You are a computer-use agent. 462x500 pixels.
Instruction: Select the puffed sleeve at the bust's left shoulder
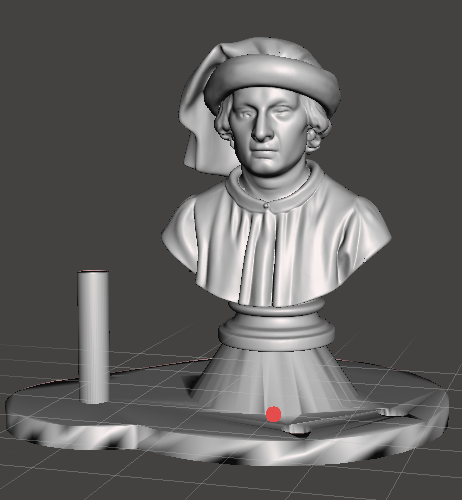tap(372, 230)
